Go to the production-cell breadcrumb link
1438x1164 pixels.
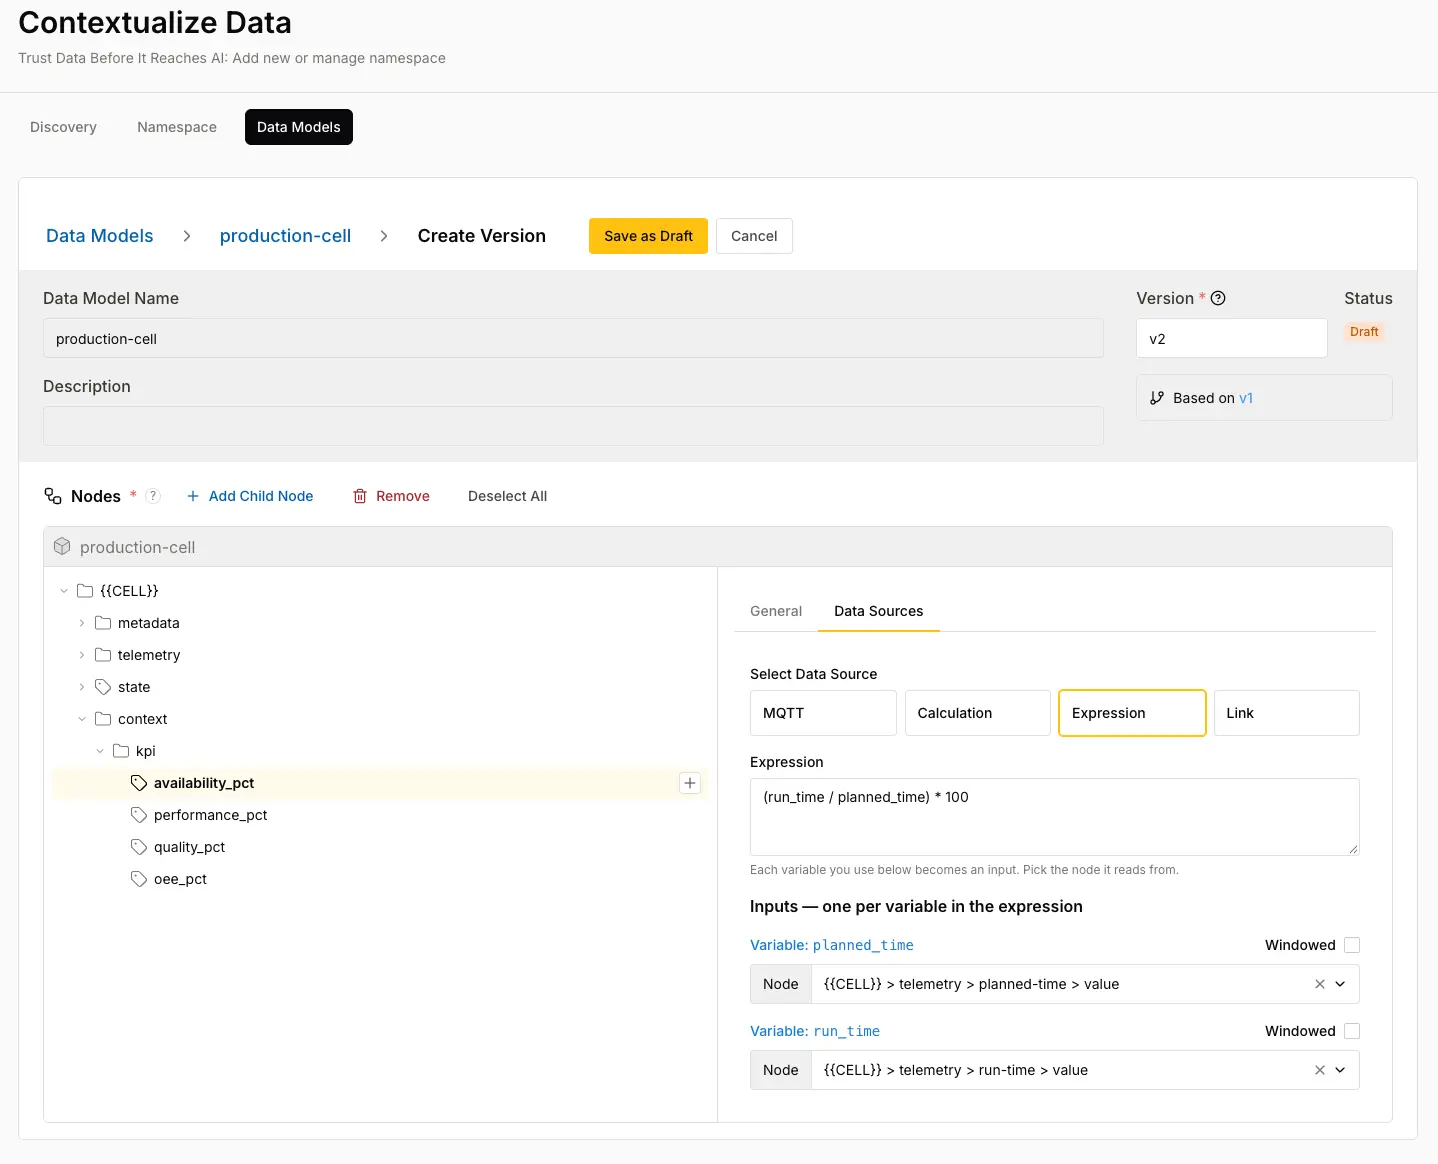[285, 236]
